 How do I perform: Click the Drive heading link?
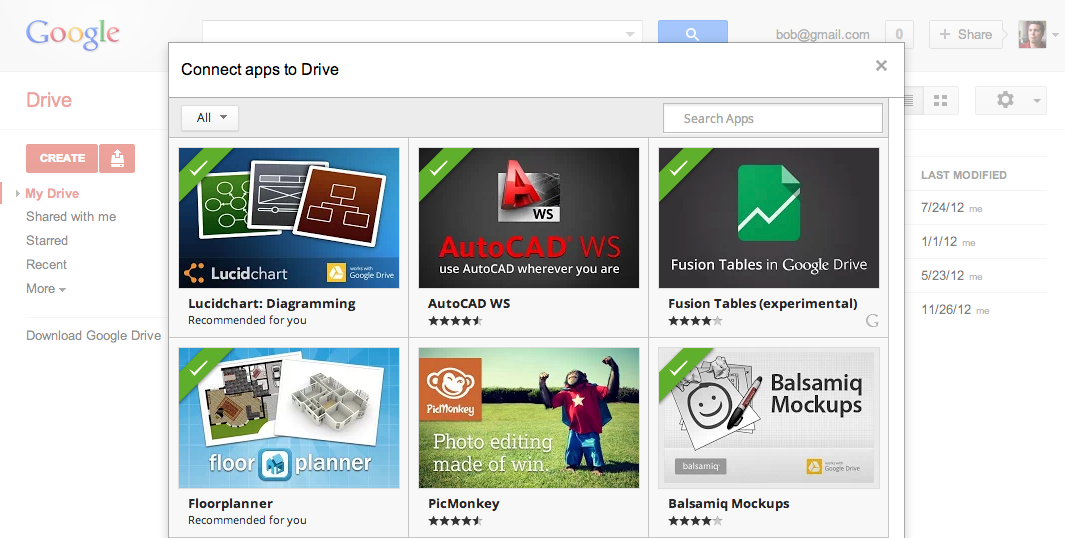point(49,100)
